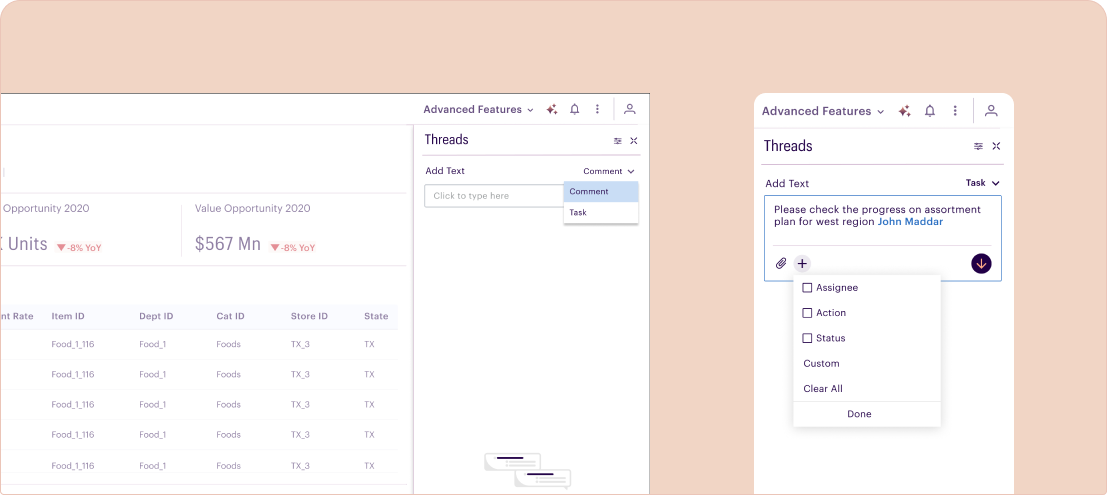Click into the task text area message
The width and height of the screenshot is (1107, 495).
pyautogui.click(x=878, y=215)
